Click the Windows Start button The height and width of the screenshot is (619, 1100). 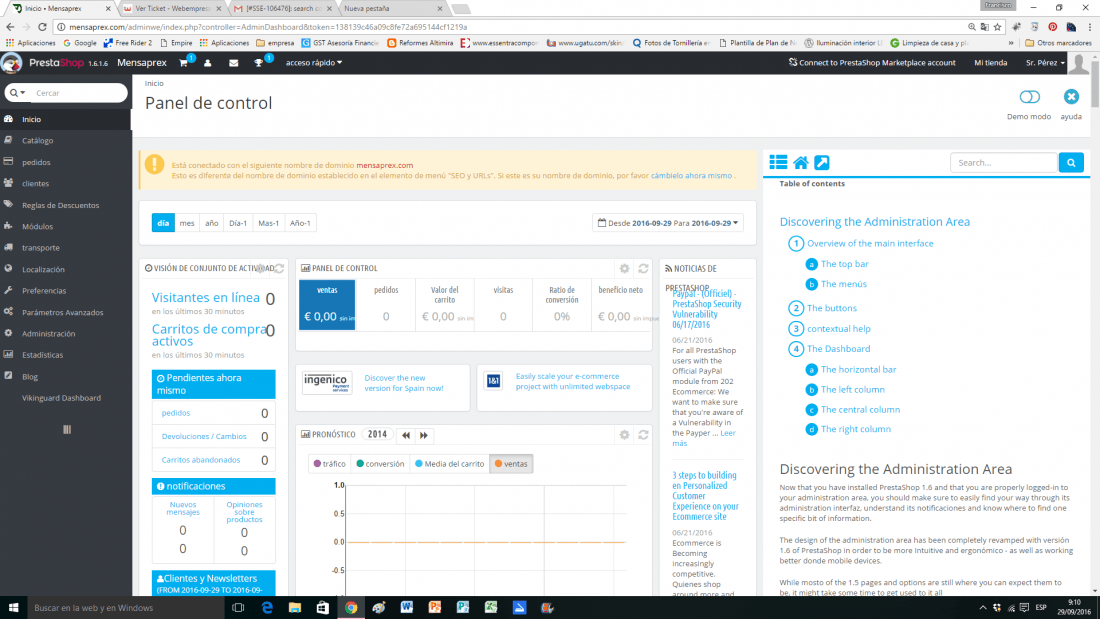[13, 608]
